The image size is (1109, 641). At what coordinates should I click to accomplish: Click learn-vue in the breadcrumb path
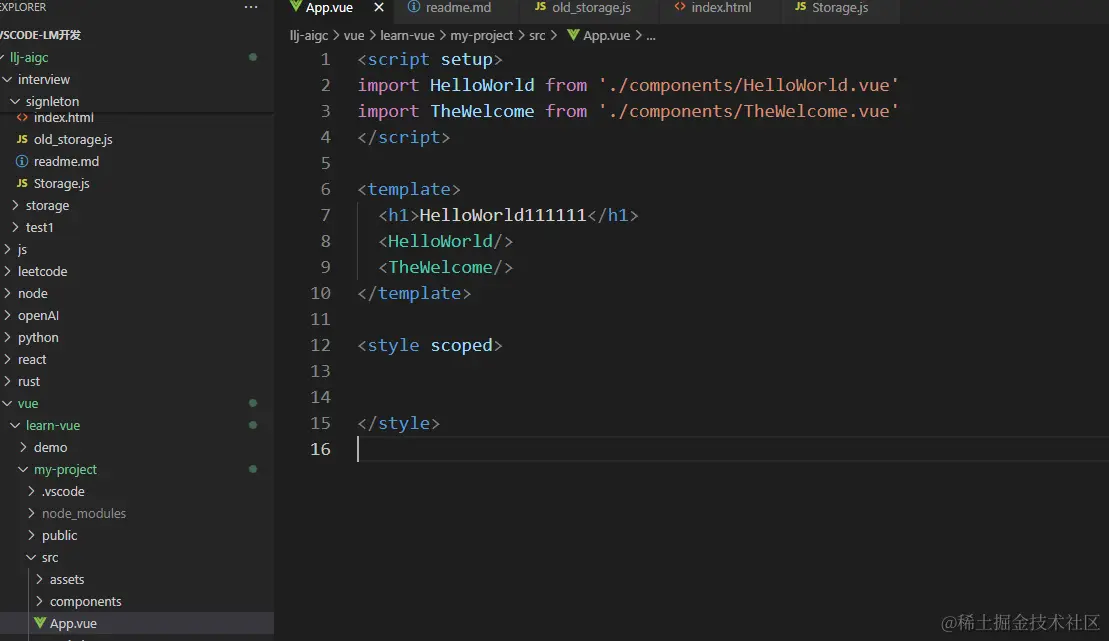click(x=407, y=35)
